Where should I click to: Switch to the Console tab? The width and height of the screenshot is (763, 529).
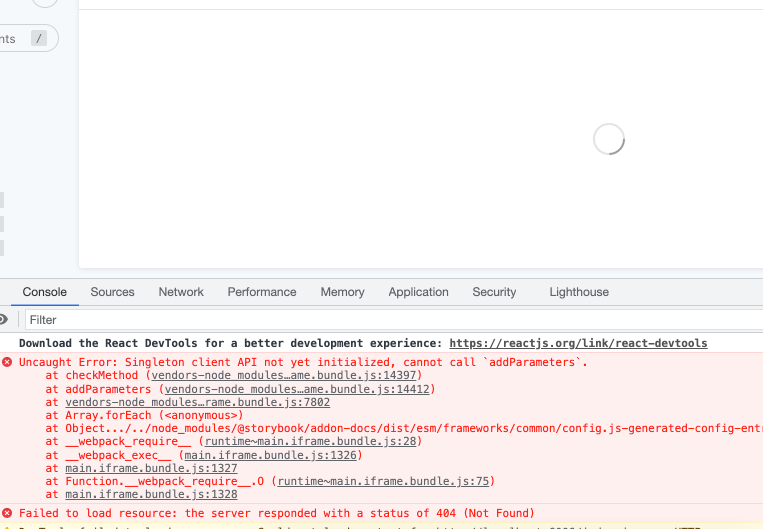44,292
